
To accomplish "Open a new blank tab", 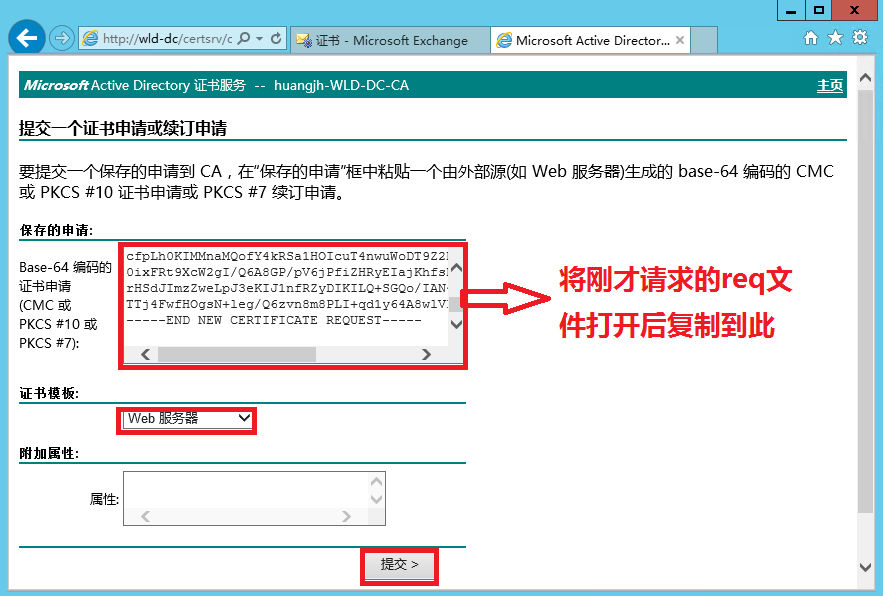I will [704, 40].
